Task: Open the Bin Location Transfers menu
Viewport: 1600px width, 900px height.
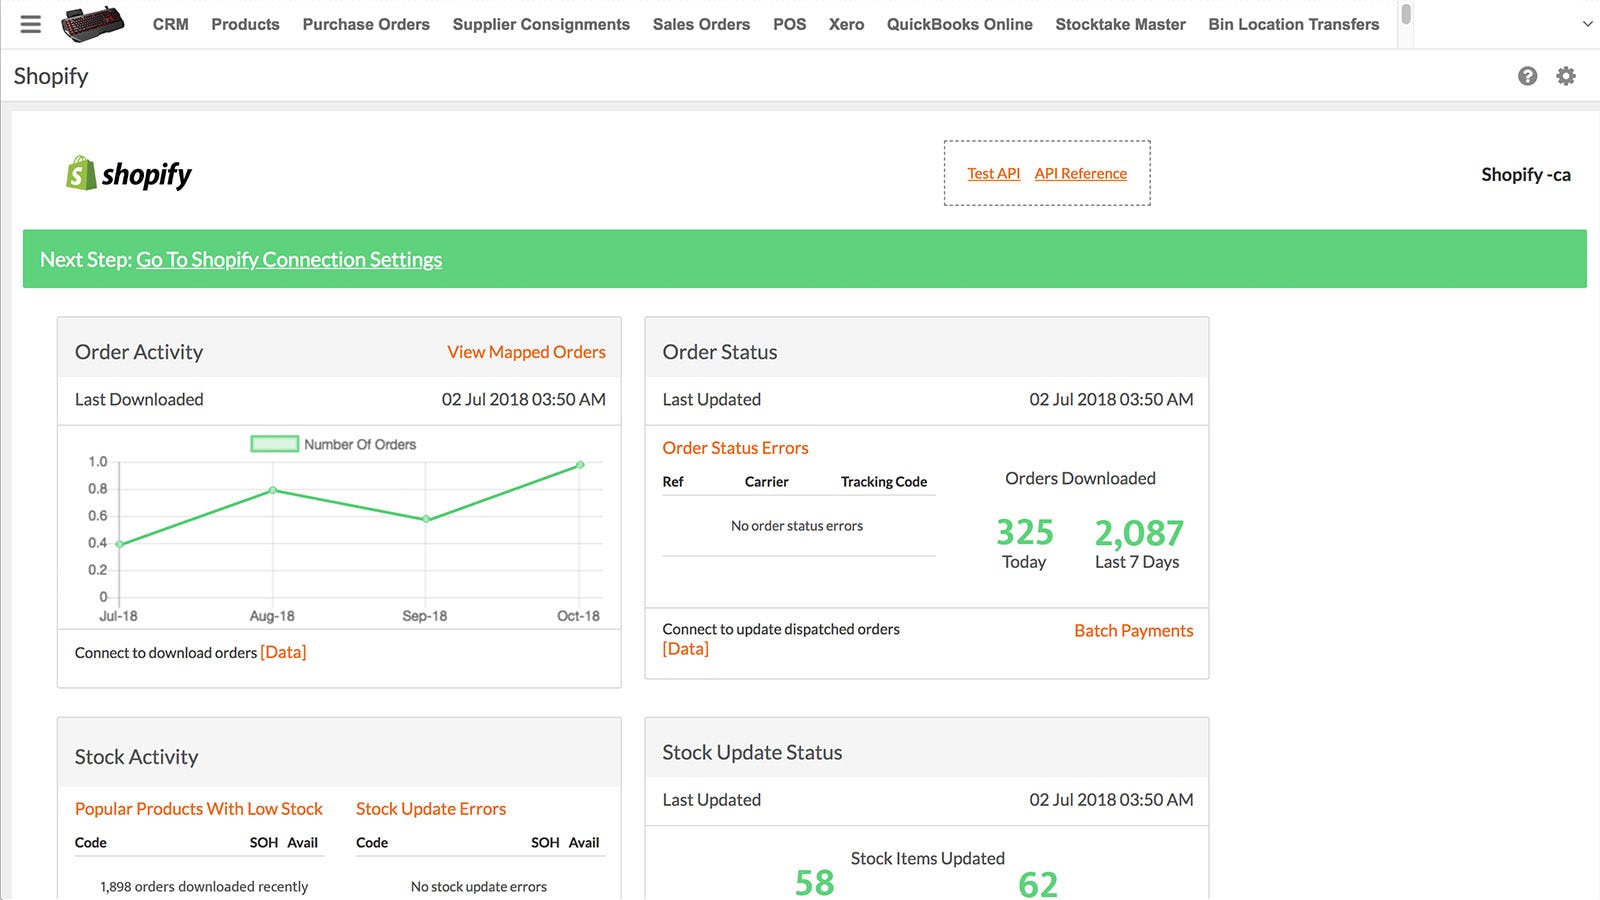Action: [x=1293, y=24]
